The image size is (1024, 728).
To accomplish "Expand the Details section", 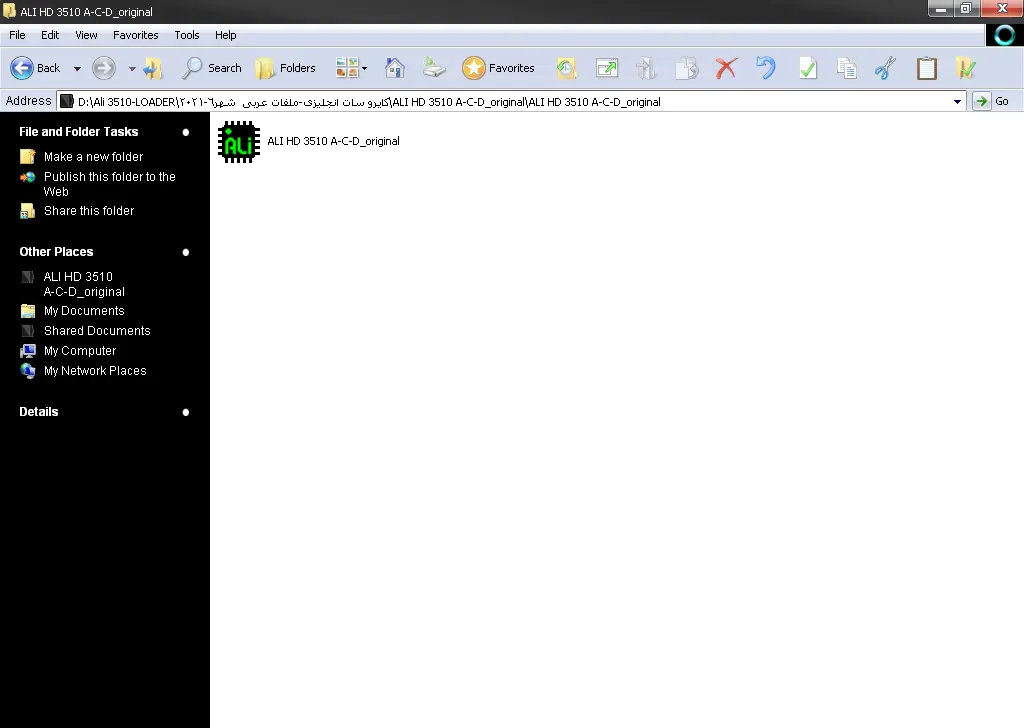I will click(185, 413).
